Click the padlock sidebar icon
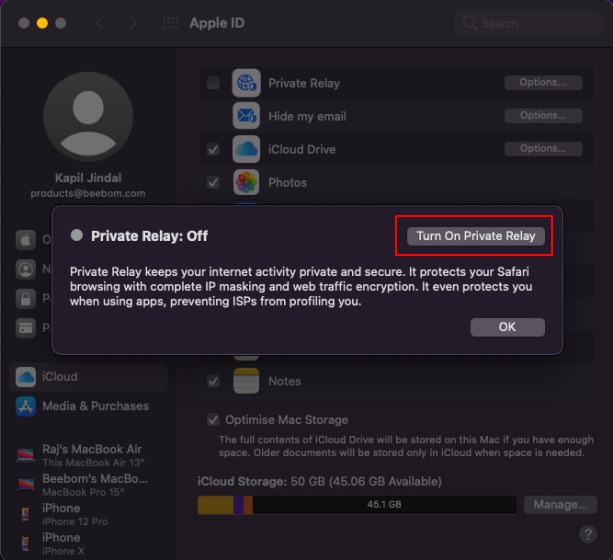 click(x=25, y=299)
